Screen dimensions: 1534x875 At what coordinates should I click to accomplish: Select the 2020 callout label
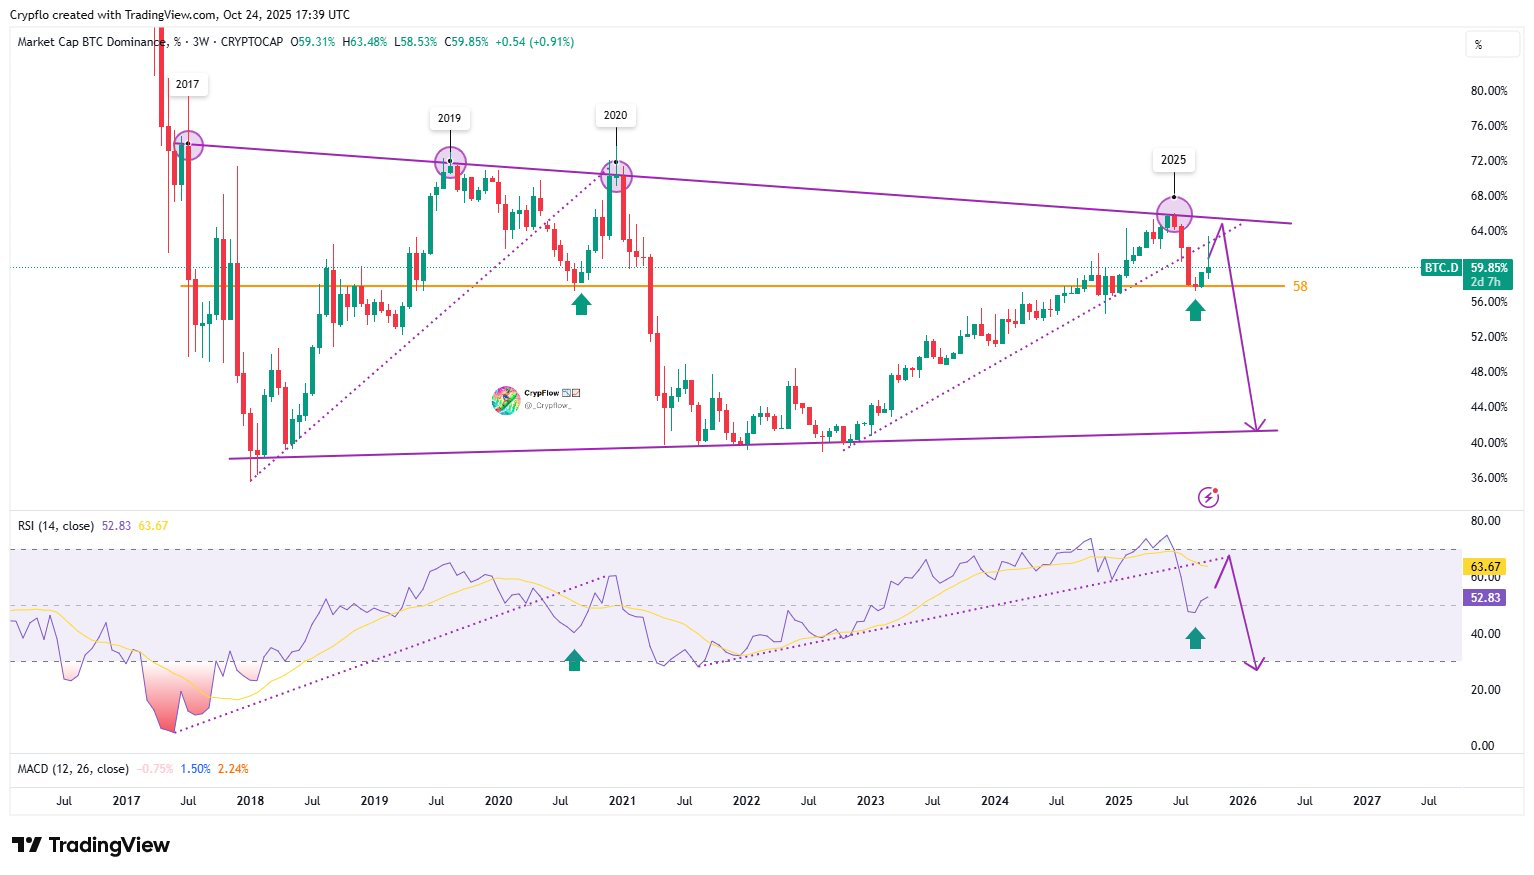click(x=615, y=115)
